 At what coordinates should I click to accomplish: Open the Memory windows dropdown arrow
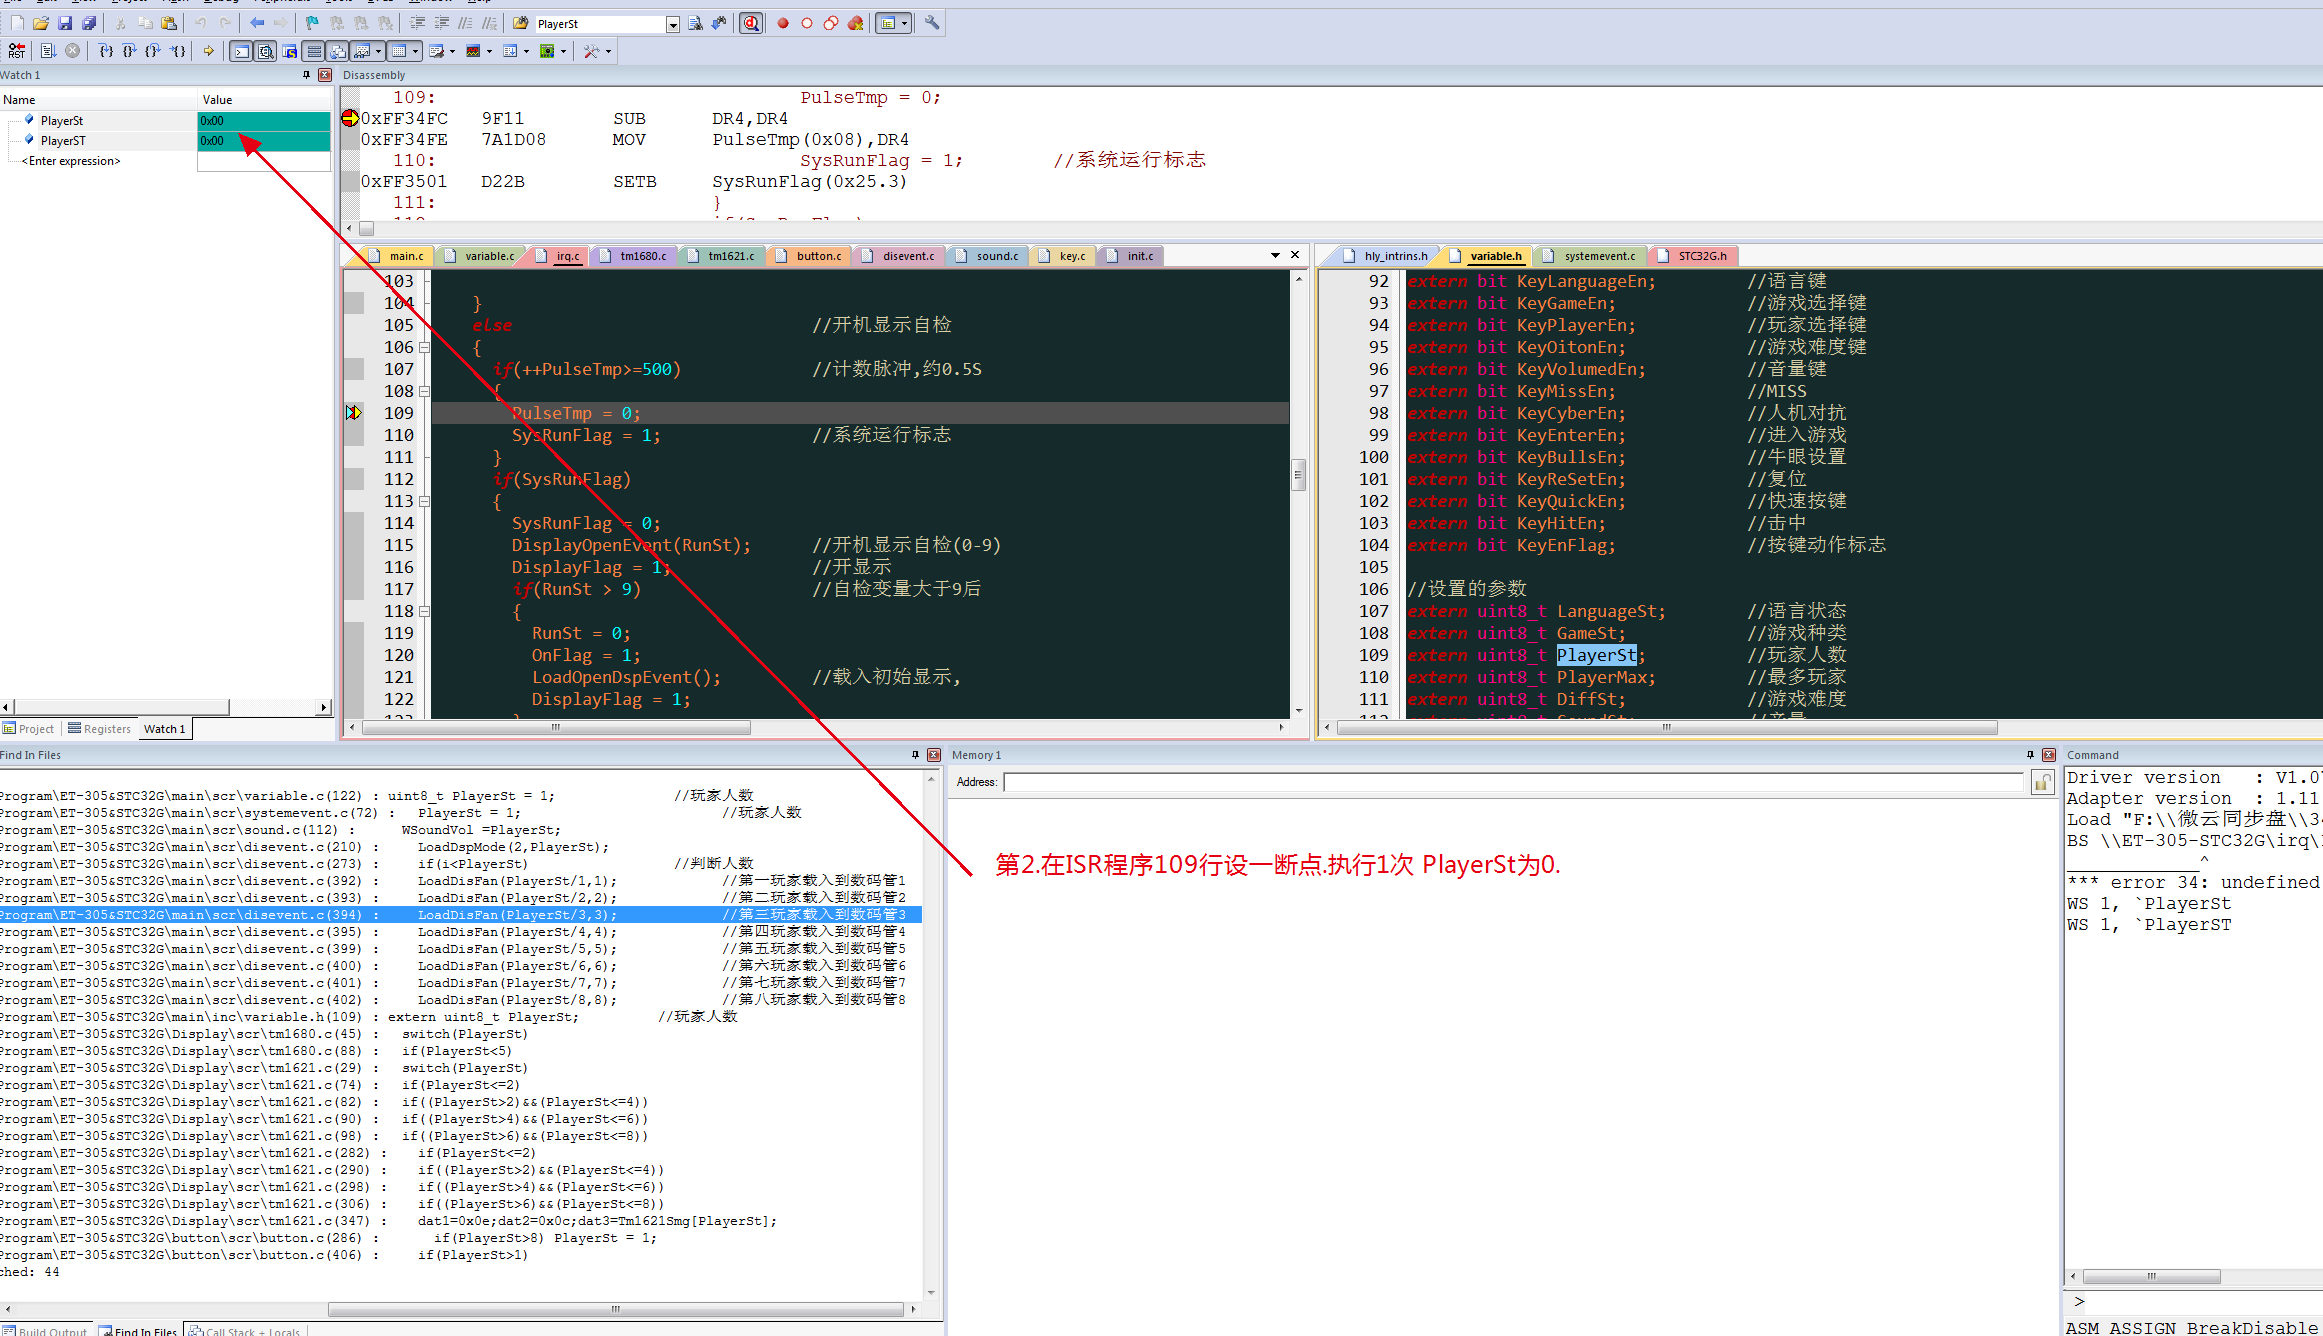point(415,51)
